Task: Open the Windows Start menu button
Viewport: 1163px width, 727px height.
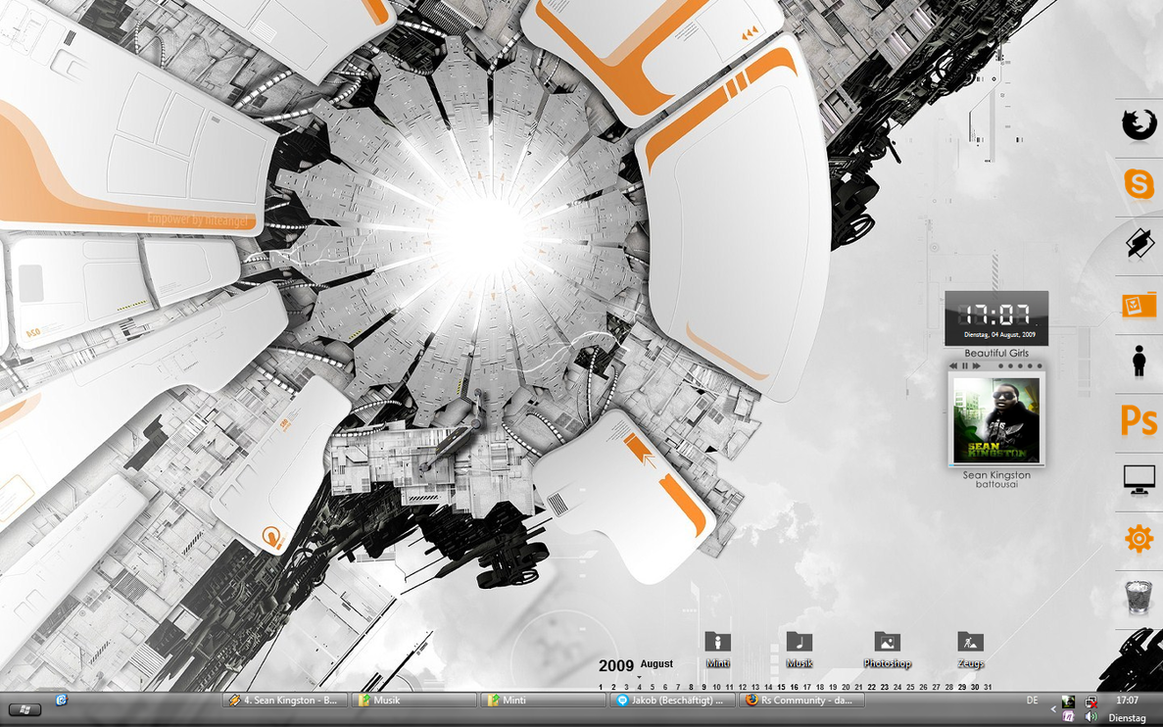Action: pyautogui.click(x=24, y=709)
